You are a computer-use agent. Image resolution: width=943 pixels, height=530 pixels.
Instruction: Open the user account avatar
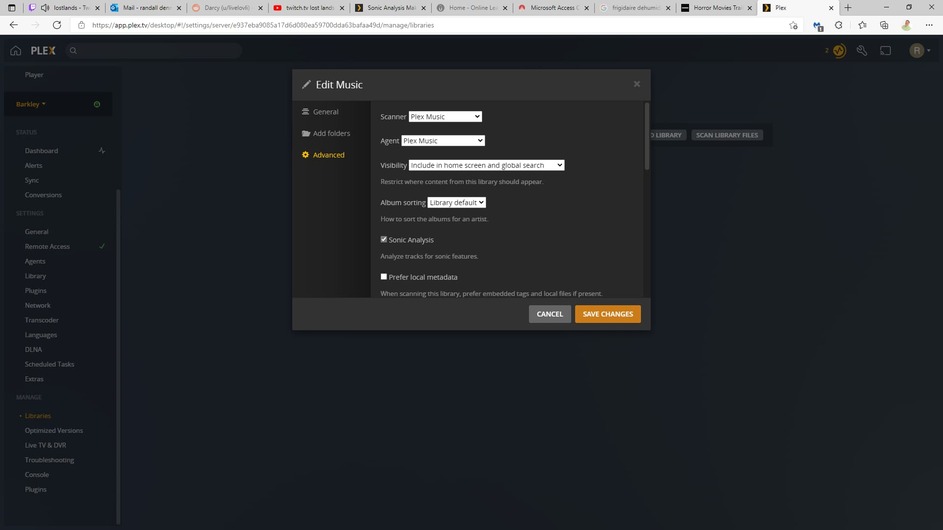[917, 51]
